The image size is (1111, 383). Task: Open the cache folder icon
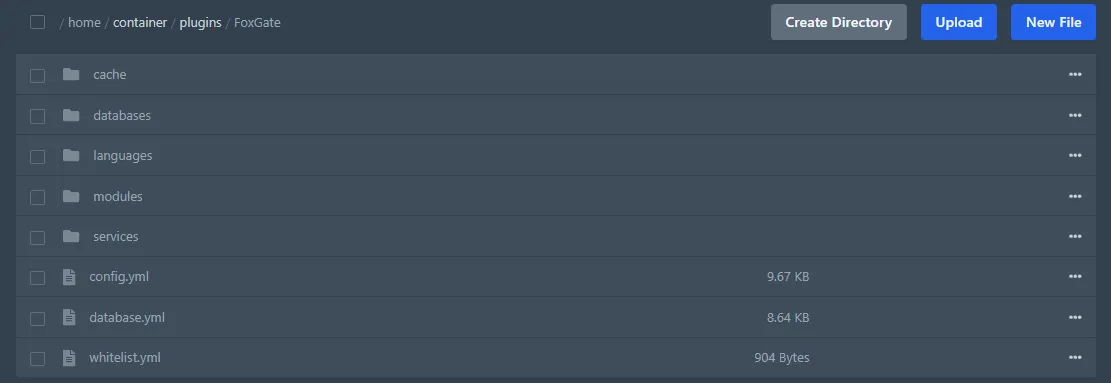(71, 74)
